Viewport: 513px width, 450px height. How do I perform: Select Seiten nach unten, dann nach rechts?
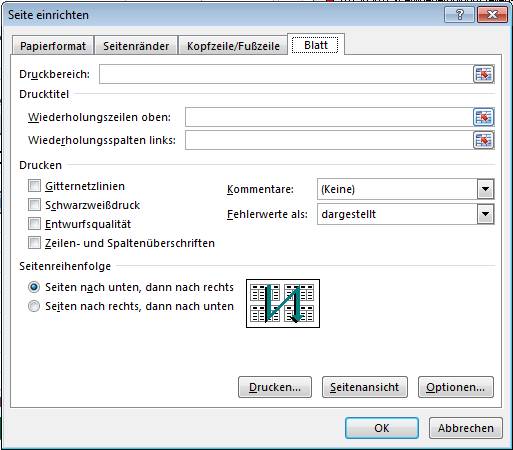pos(34,287)
